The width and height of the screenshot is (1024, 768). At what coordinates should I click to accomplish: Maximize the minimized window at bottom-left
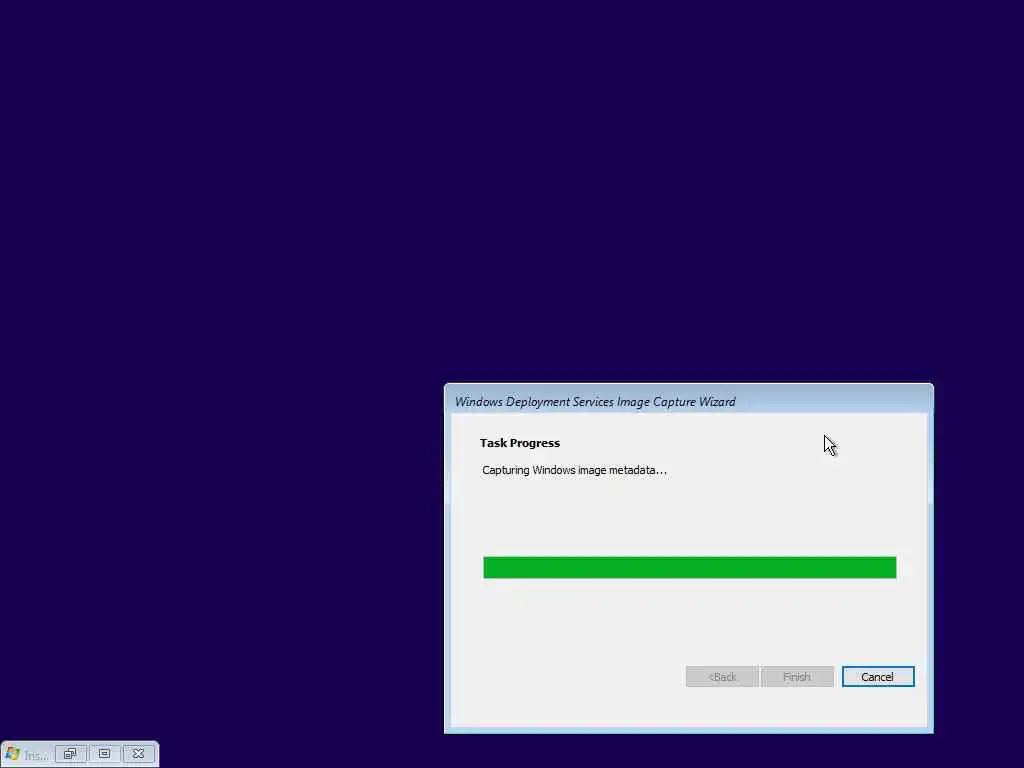point(104,754)
